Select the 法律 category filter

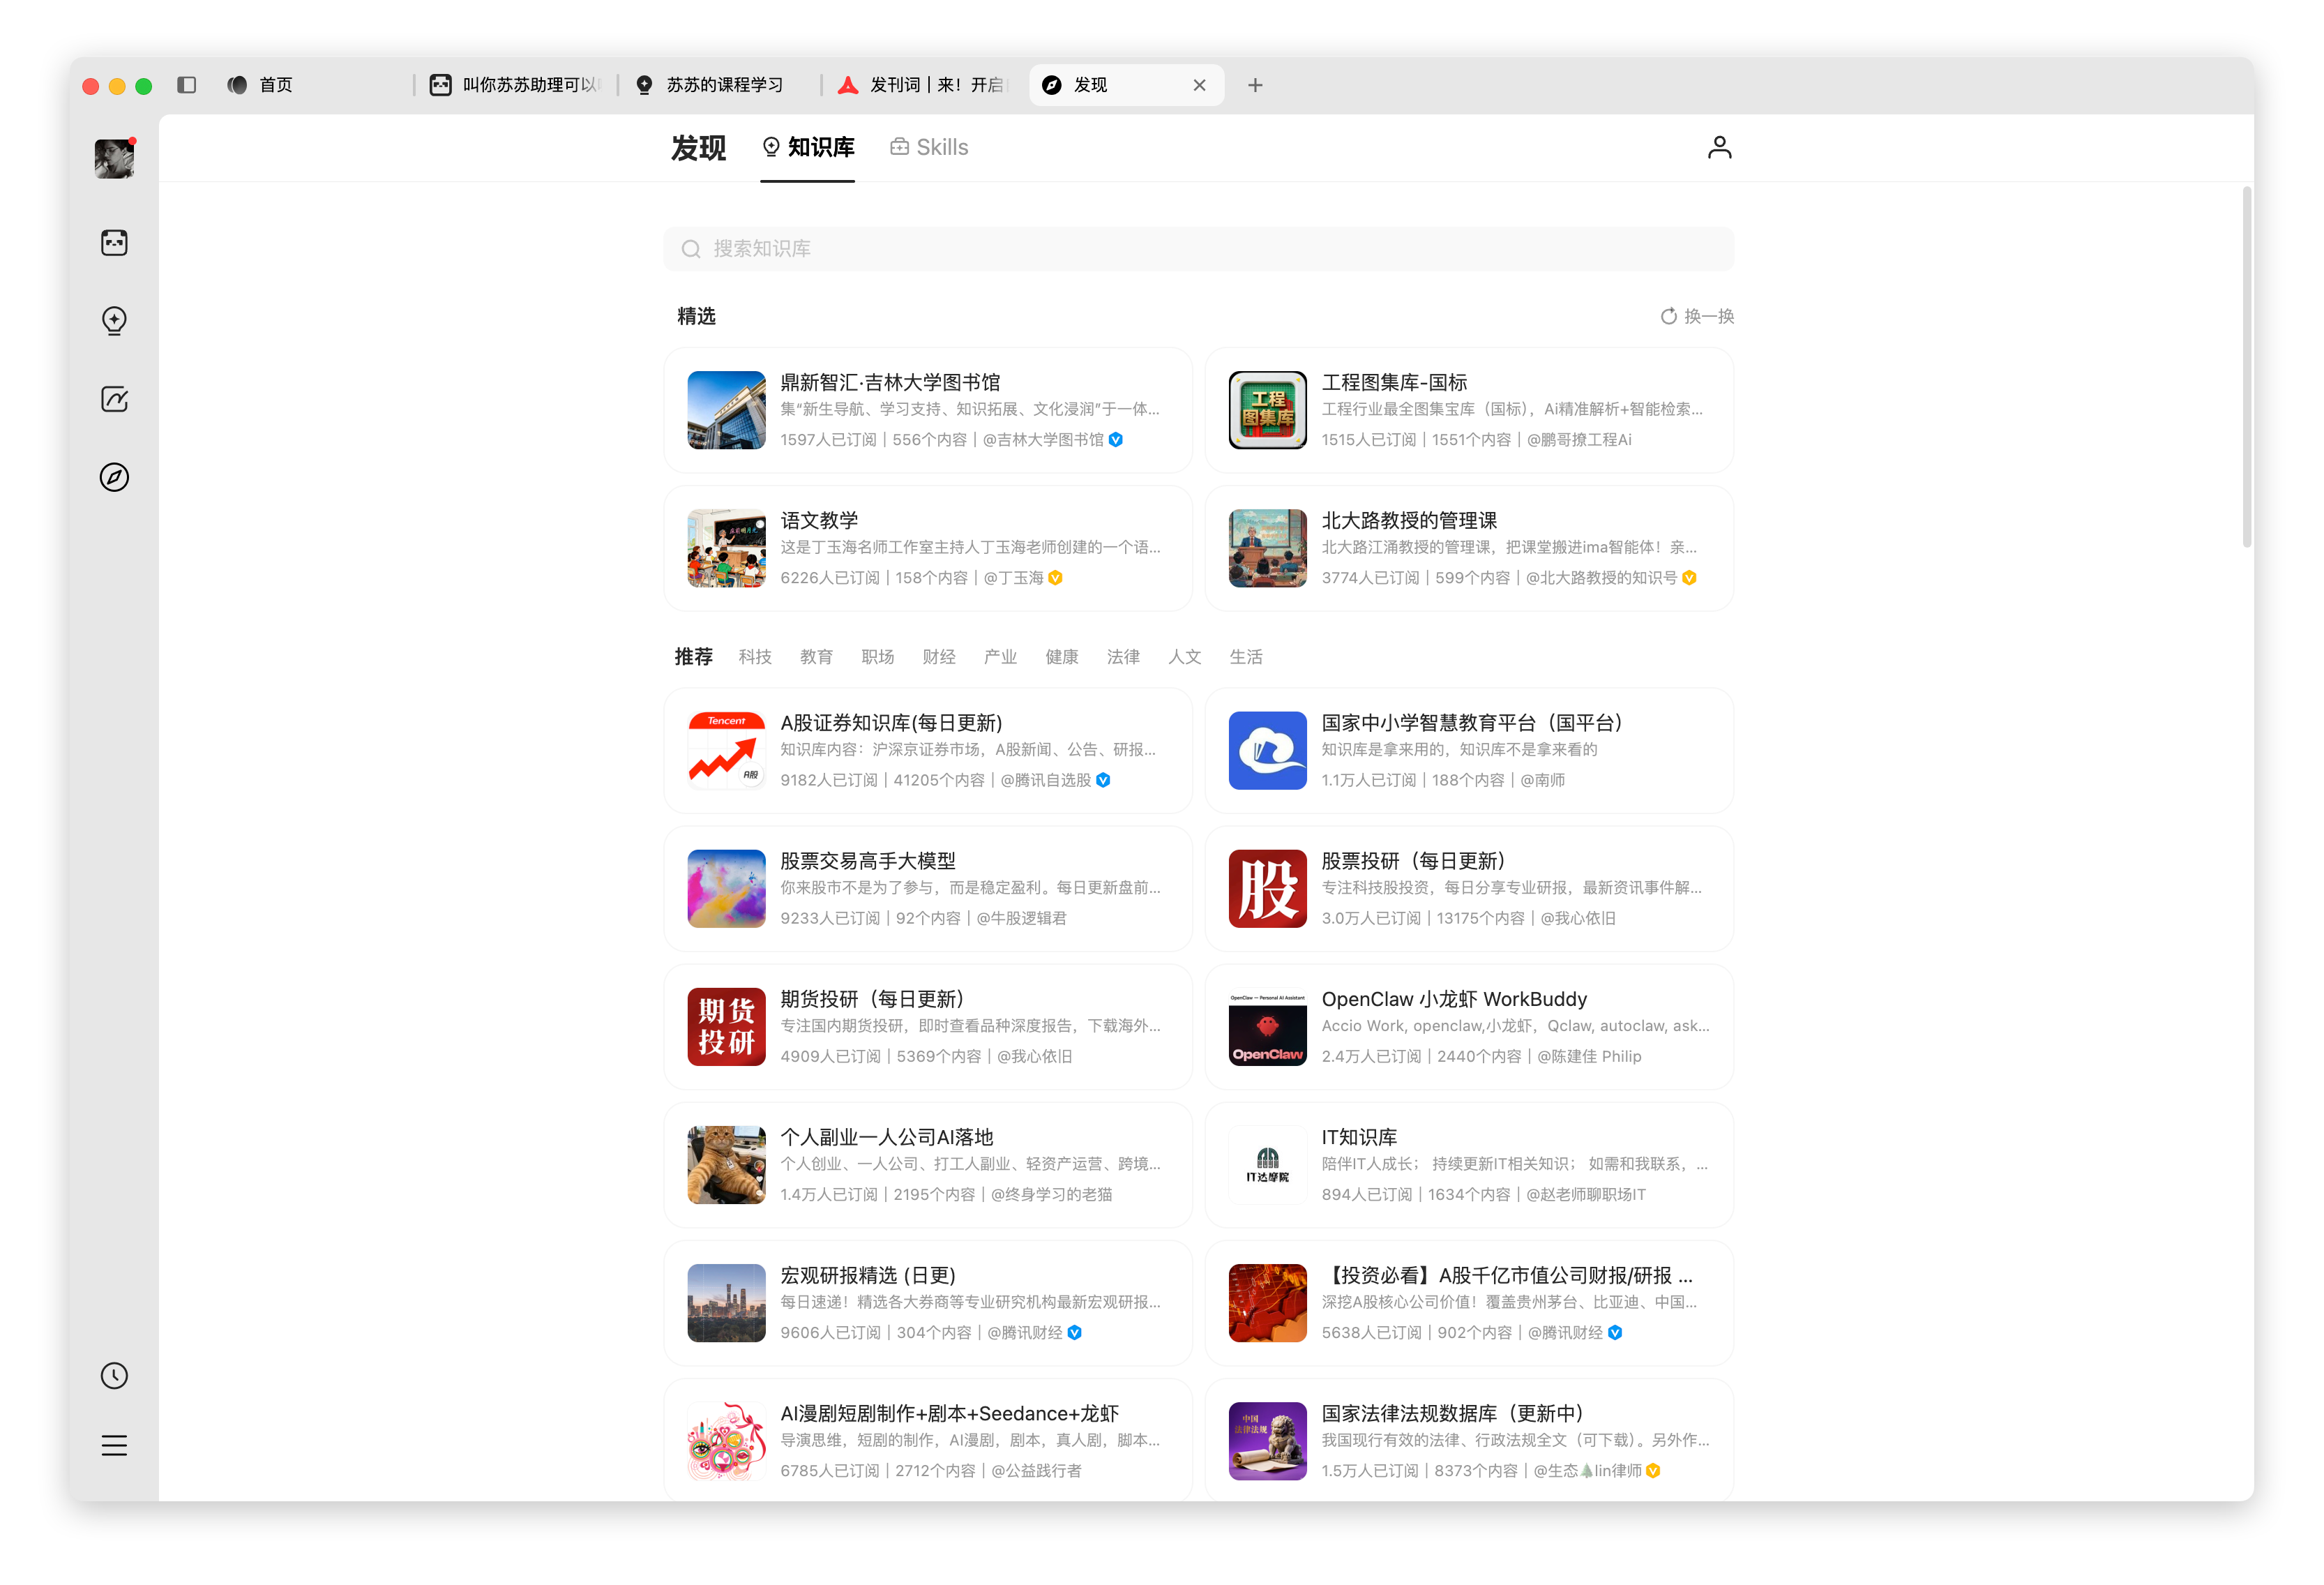[1122, 656]
